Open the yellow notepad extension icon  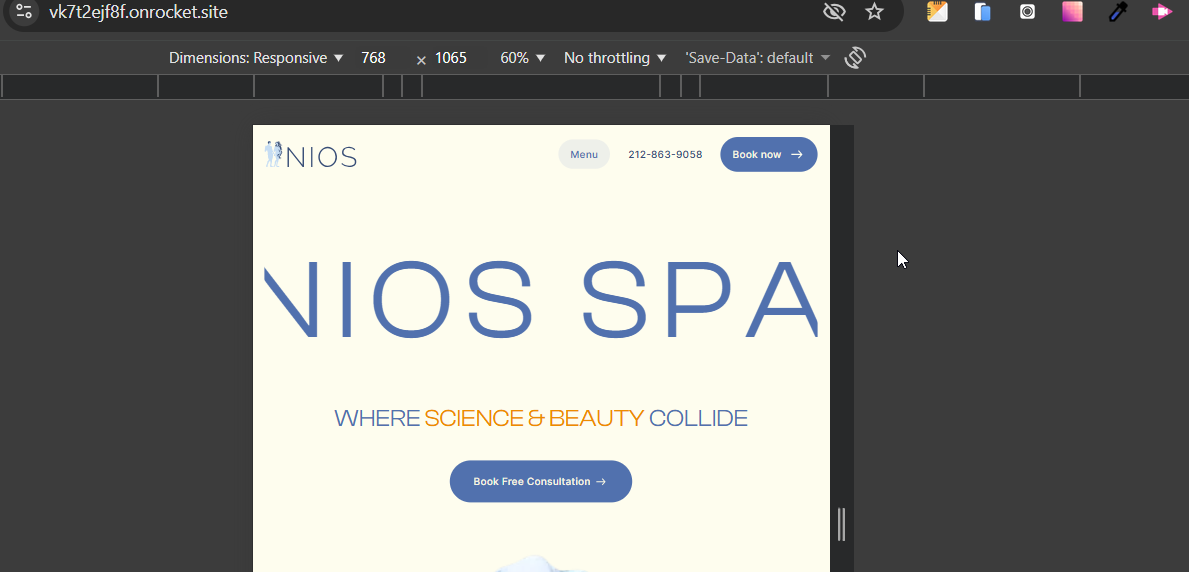click(x=937, y=12)
